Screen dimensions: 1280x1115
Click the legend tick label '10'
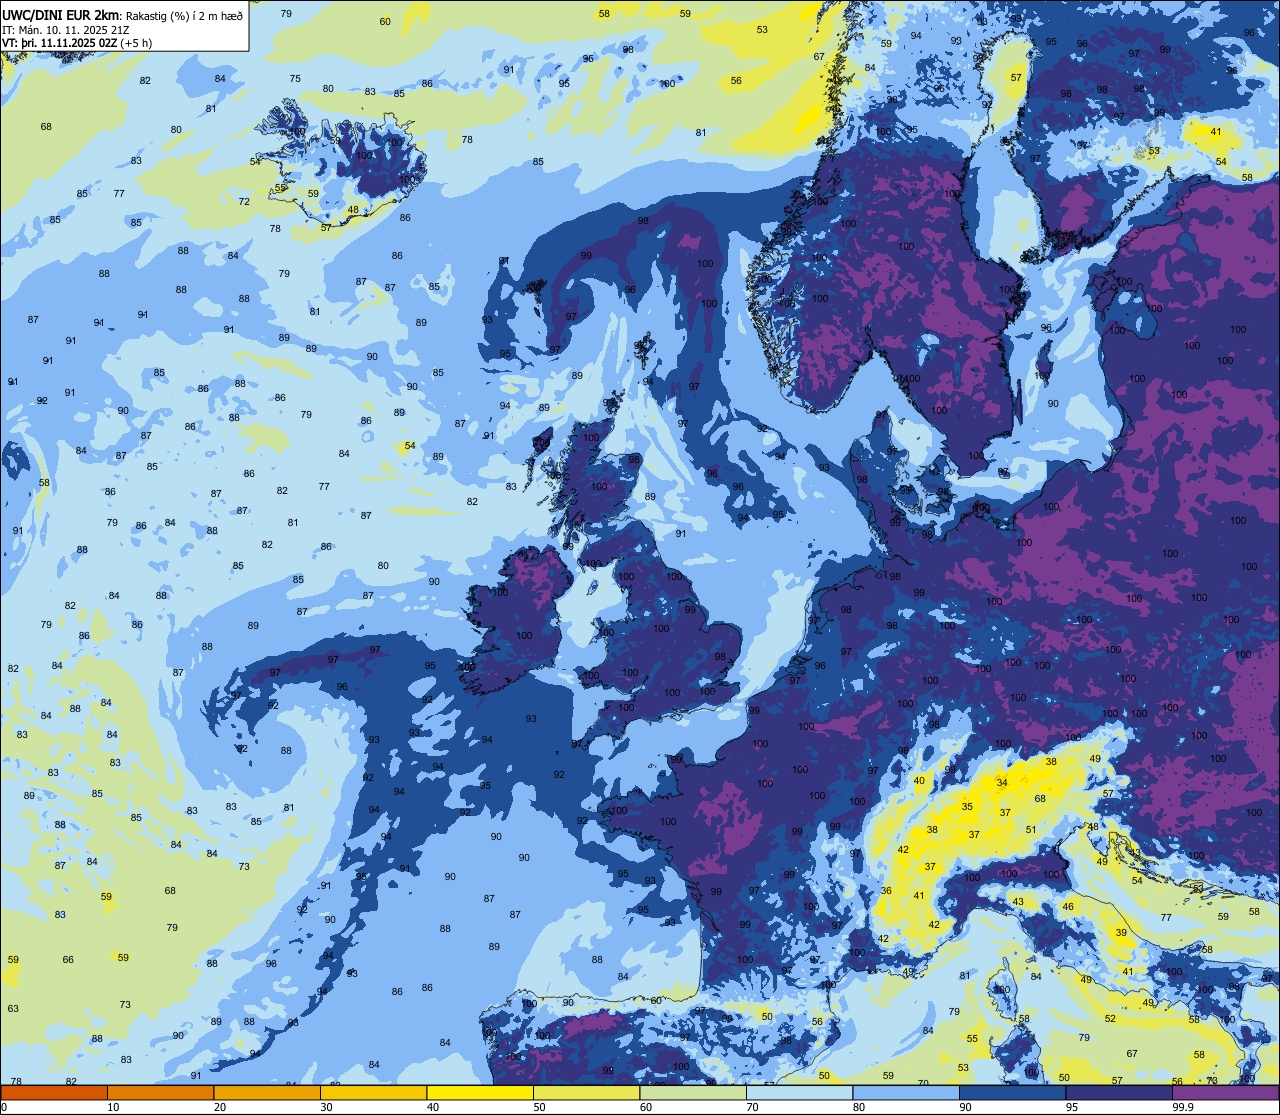[114, 1107]
